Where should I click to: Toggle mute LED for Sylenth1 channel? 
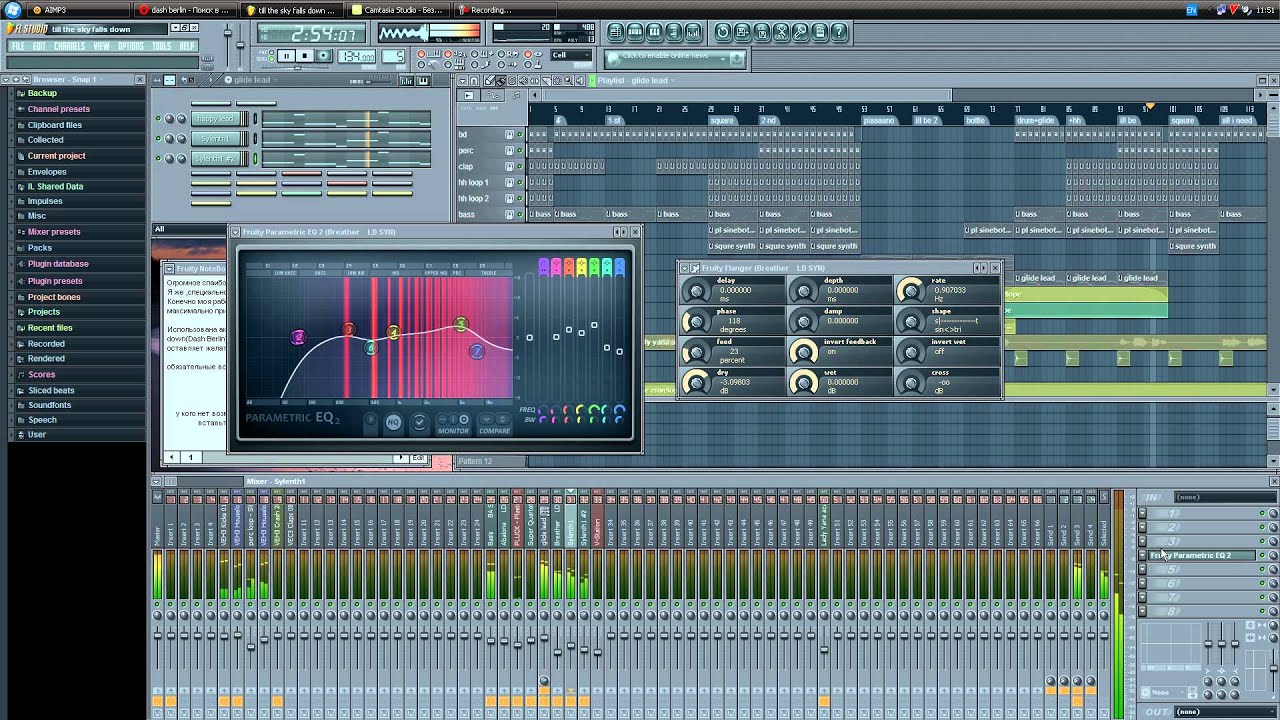(x=158, y=139)
